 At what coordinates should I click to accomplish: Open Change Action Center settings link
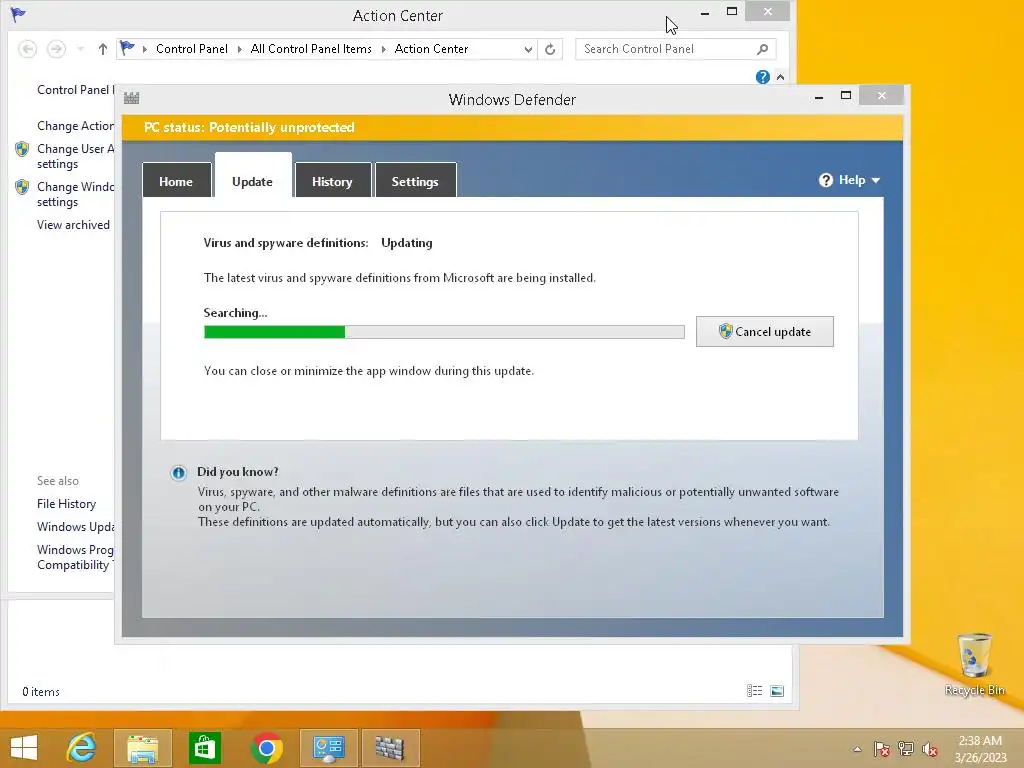pos(75,125)
